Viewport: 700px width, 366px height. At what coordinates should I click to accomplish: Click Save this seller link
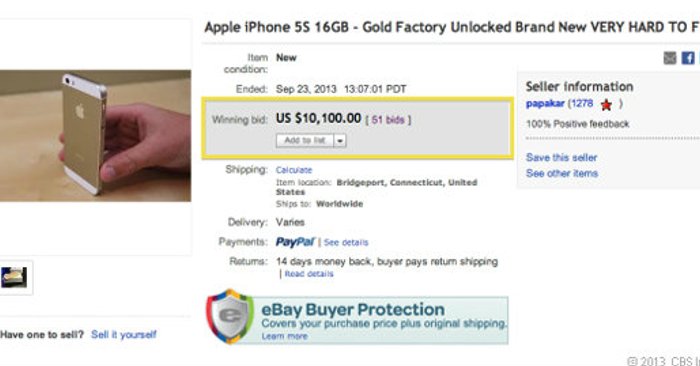(x=562, y=157)
